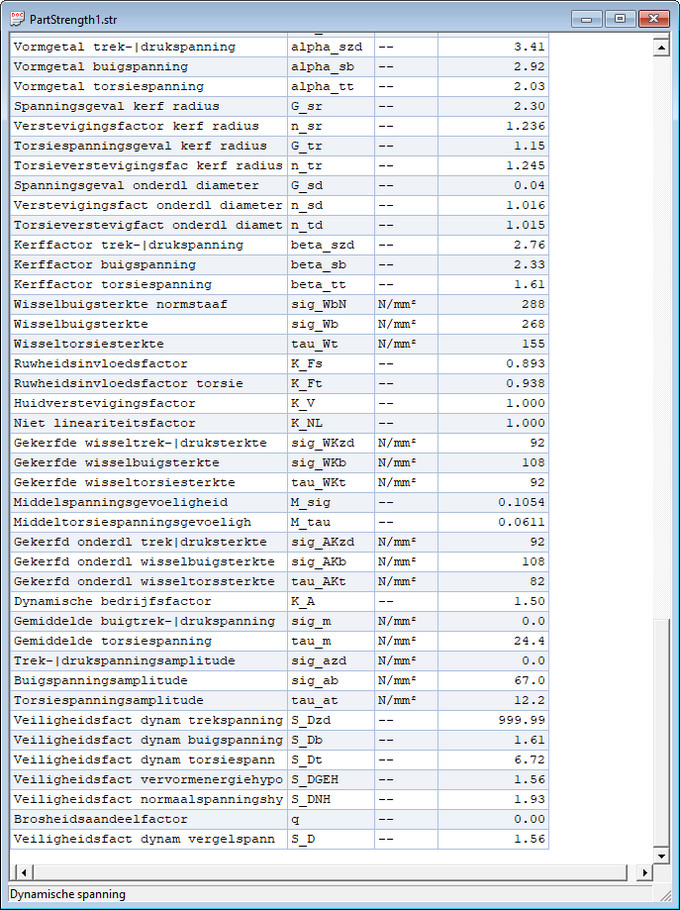Click the horizontal scrollbar thumb
Screen dimensions: 680x910
point(329,872)
